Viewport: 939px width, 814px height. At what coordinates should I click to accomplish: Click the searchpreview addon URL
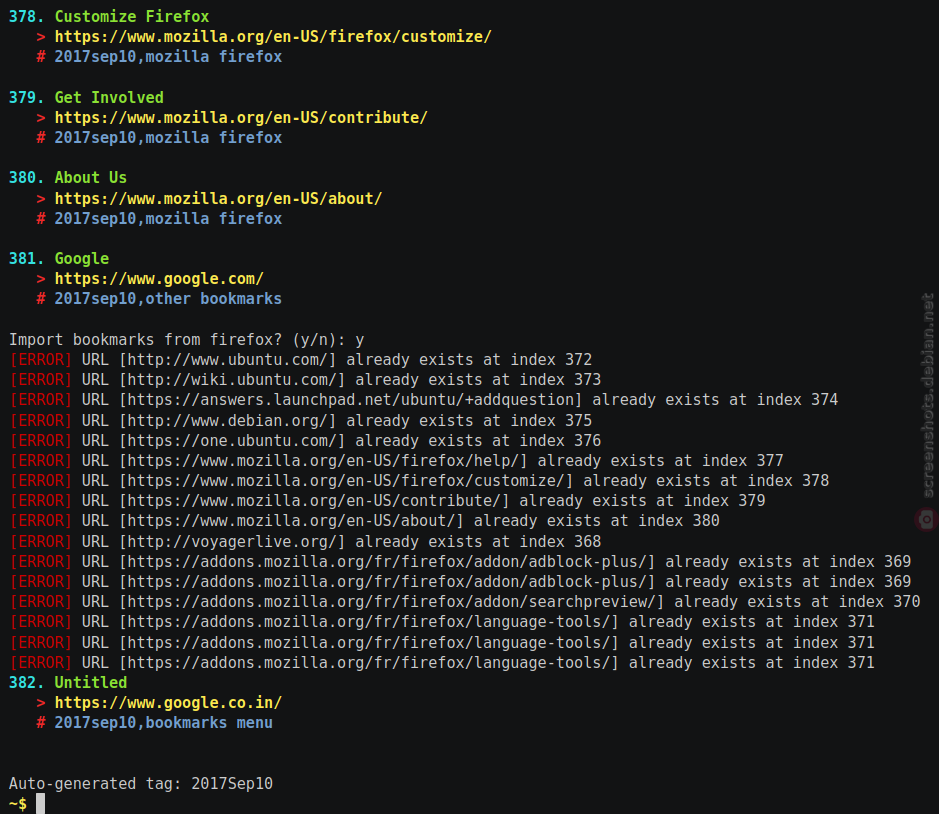click(x=391, y=601)
